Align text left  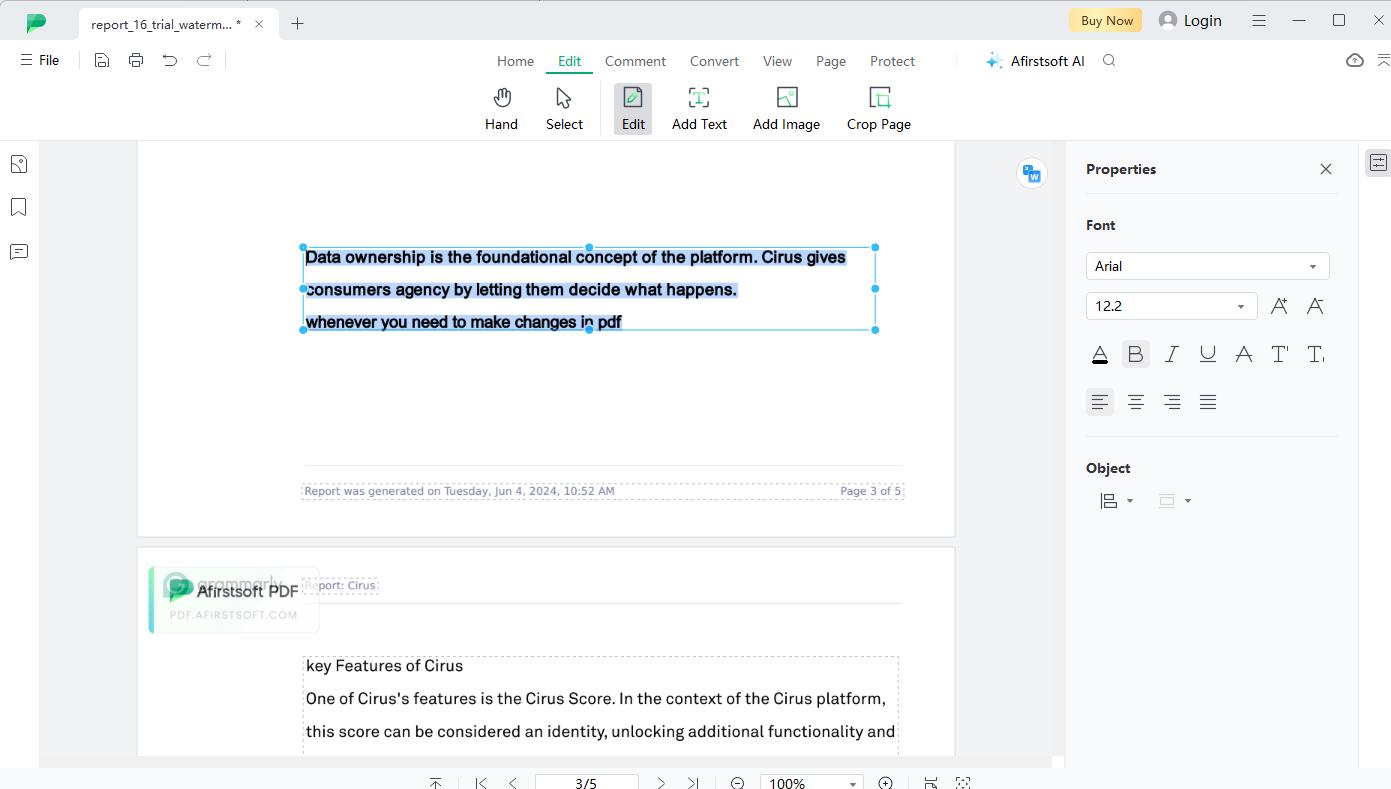click(1099, 402)
